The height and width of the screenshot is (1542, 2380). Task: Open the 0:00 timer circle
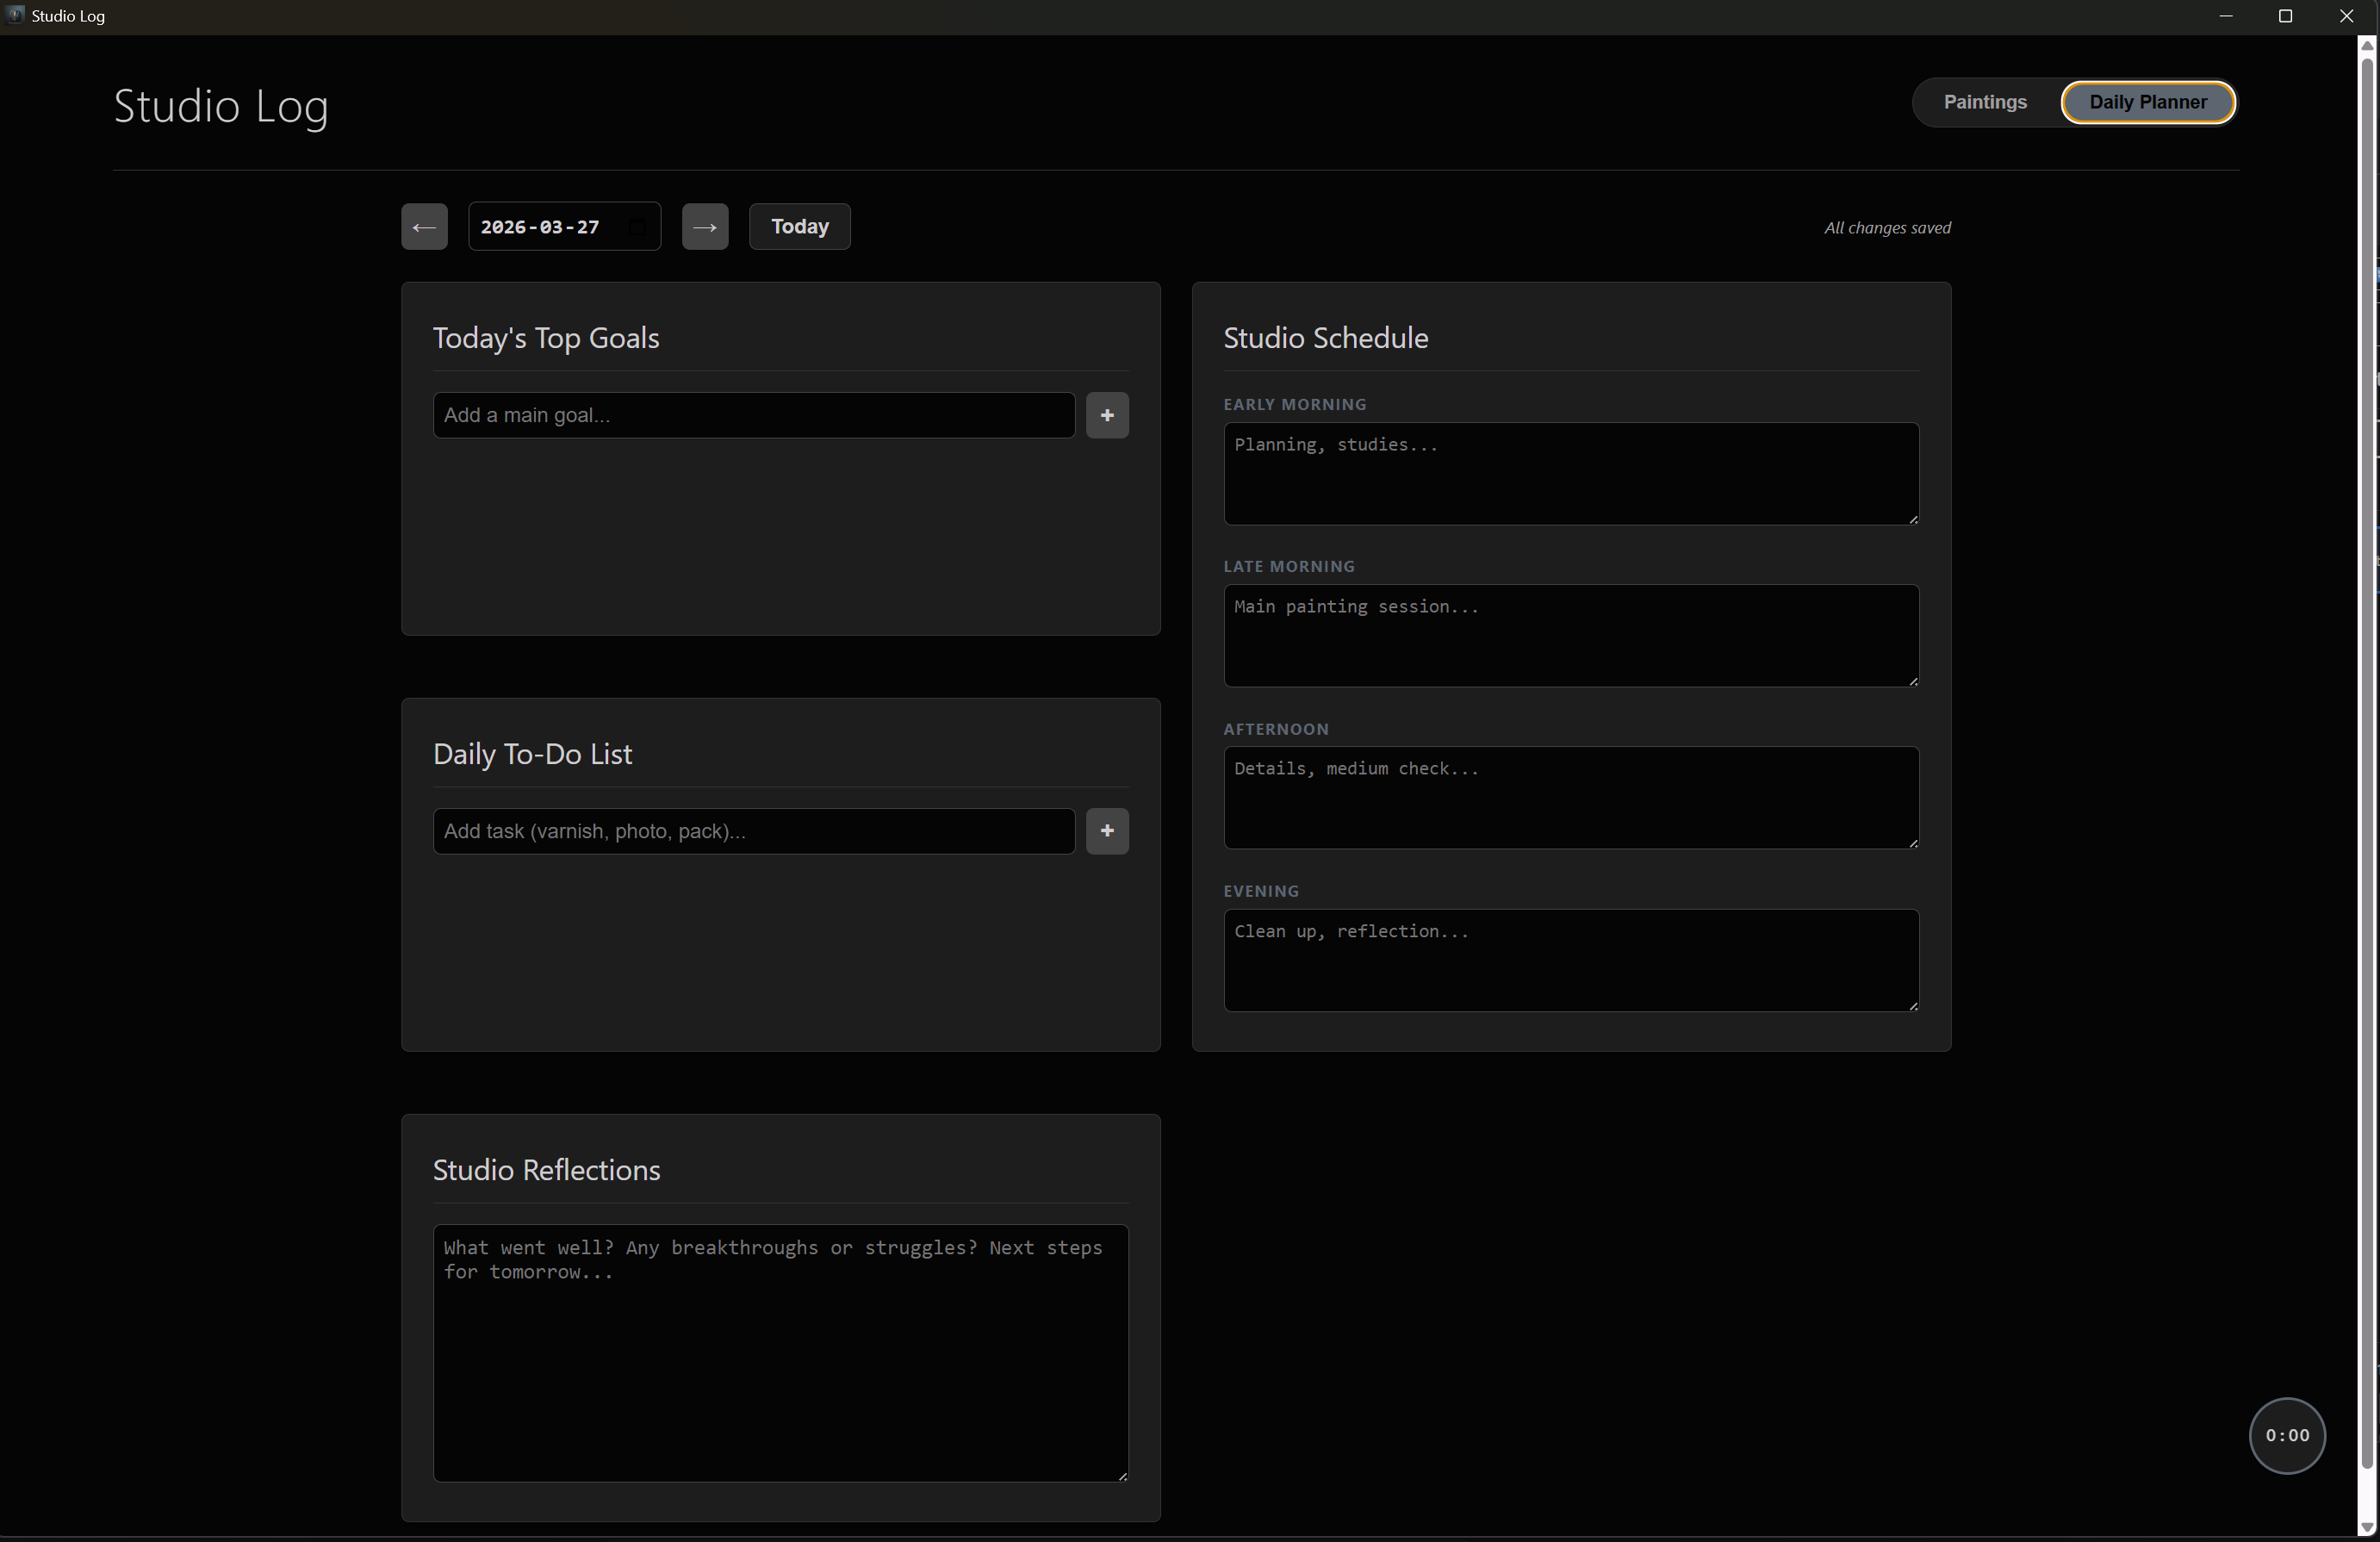[x=2287, y=1435]
